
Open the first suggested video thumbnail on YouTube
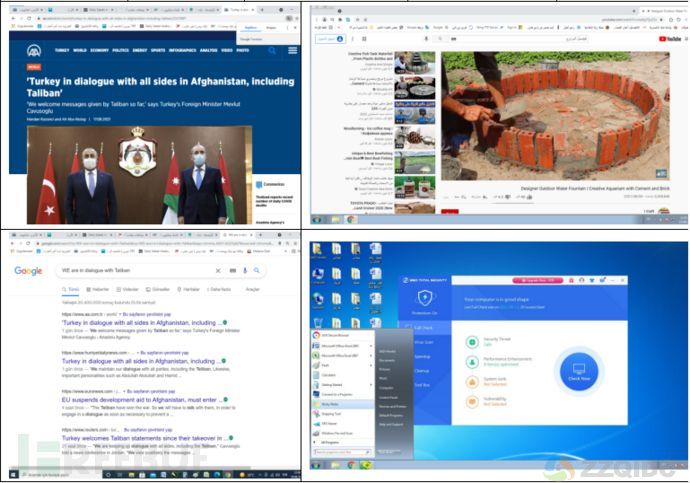(415, 62)
